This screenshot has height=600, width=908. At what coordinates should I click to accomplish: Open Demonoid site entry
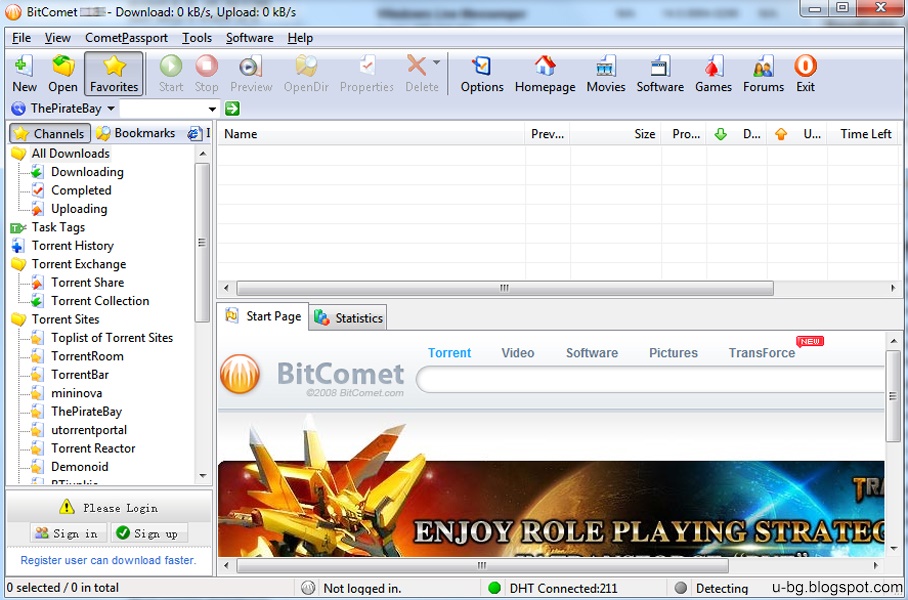pos(79,467)
